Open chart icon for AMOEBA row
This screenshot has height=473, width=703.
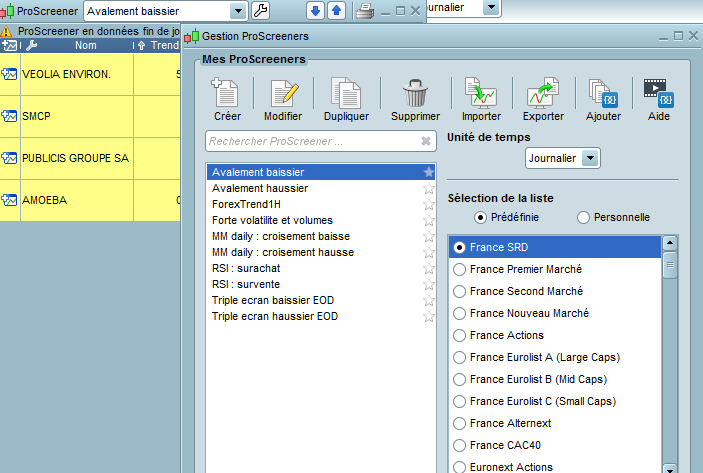[x=9, y=200]
